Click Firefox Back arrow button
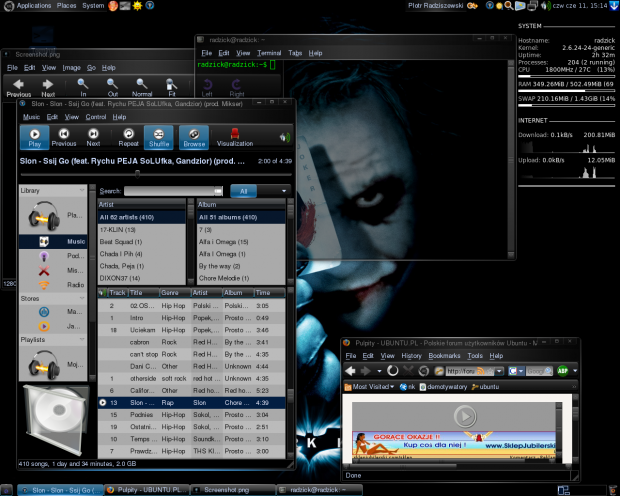 click(350, 371)
